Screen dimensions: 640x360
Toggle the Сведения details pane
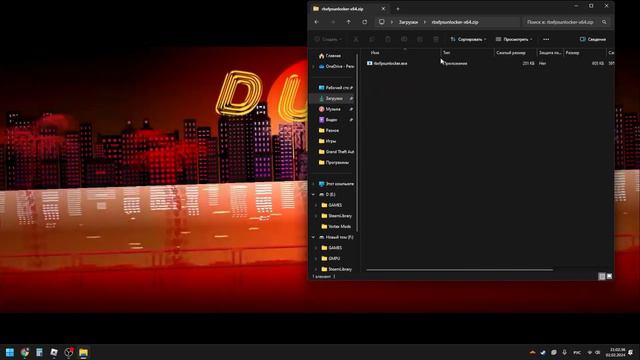coord(593,39)
